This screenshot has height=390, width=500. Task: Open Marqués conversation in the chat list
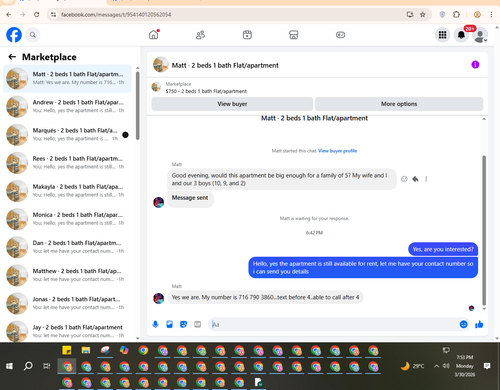[x=67, y=135]
